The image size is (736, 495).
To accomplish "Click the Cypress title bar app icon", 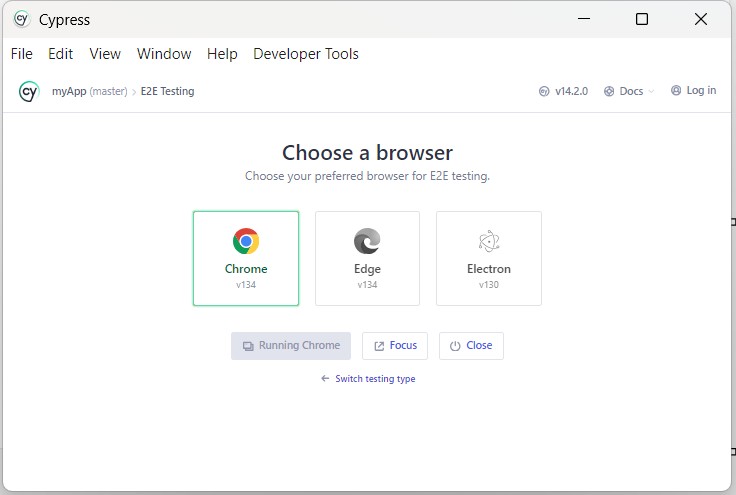I will [21, 19].
